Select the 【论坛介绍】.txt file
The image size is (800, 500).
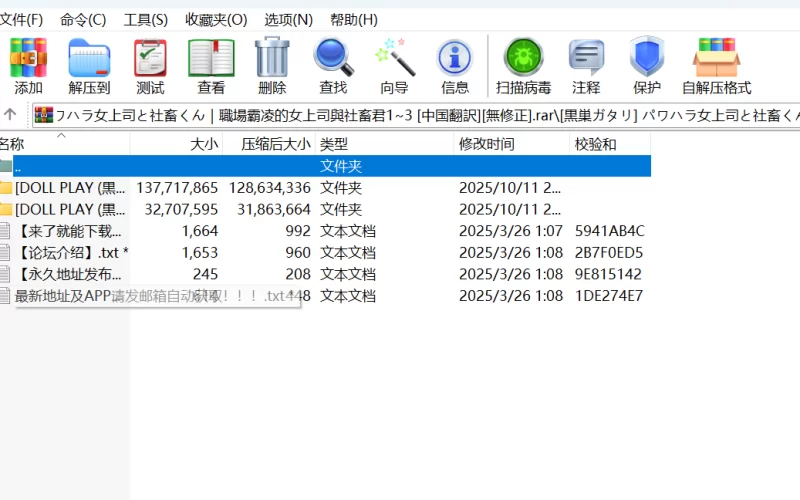click(x=326, y=253)
